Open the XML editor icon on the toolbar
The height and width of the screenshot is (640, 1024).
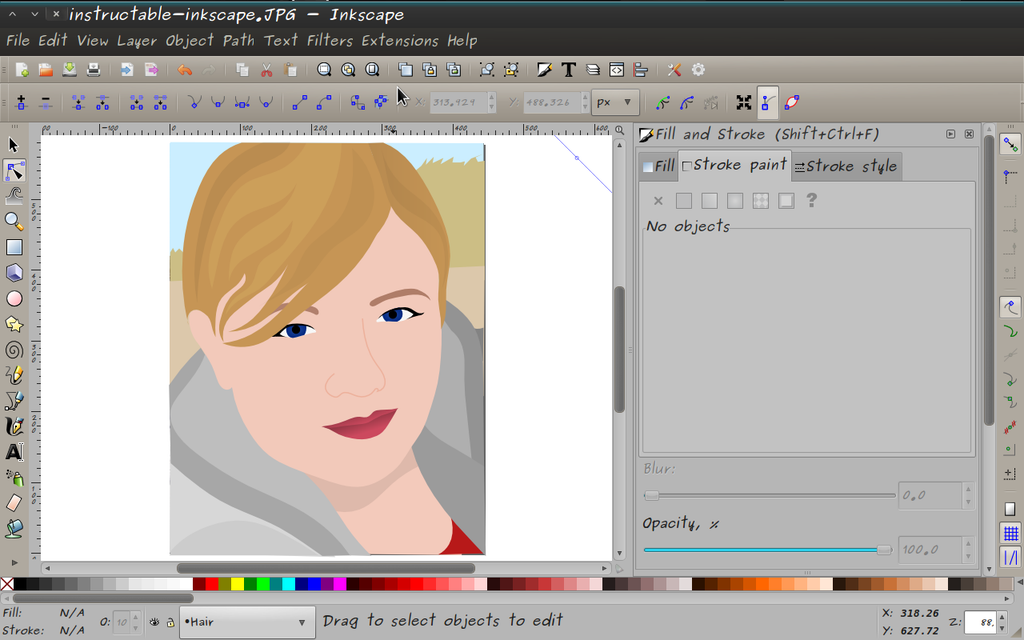616,69
